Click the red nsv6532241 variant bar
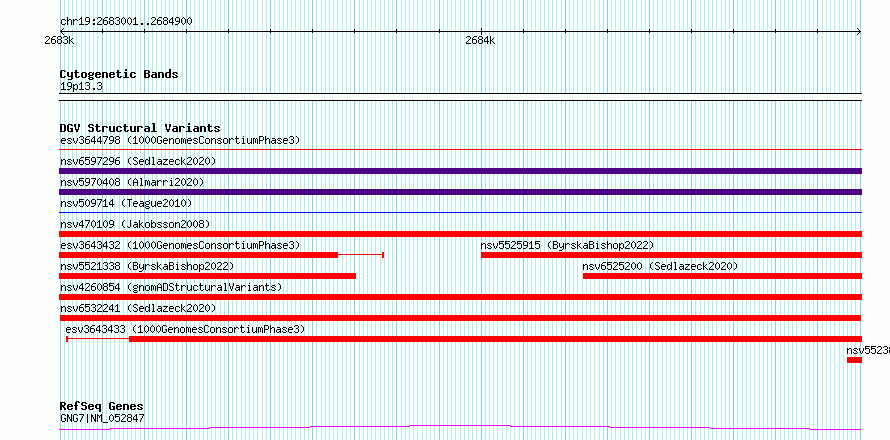This screenshot has height=440, width=890. pyautogui.click(x=460, y=318)
